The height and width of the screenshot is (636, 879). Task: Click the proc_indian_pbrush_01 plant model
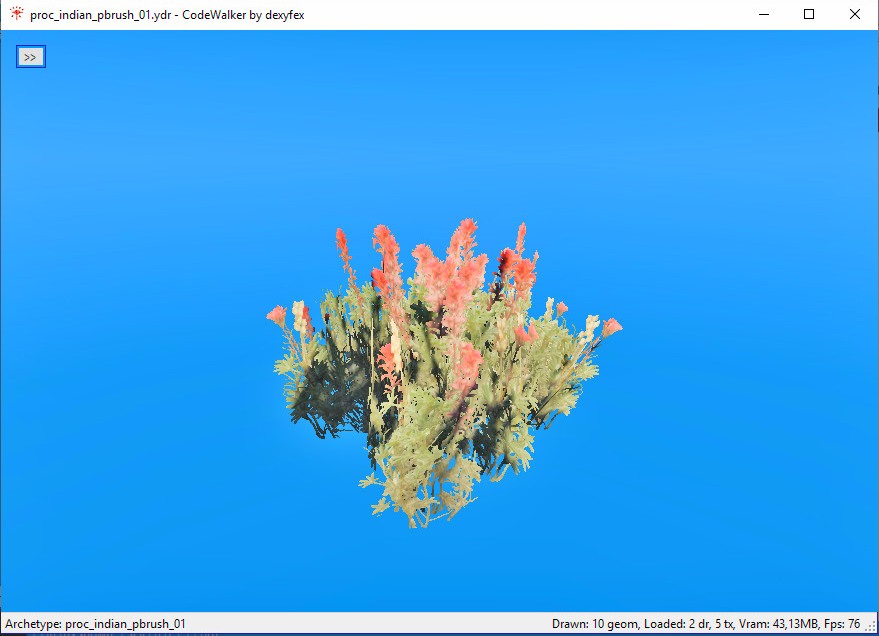coord(444,373)
